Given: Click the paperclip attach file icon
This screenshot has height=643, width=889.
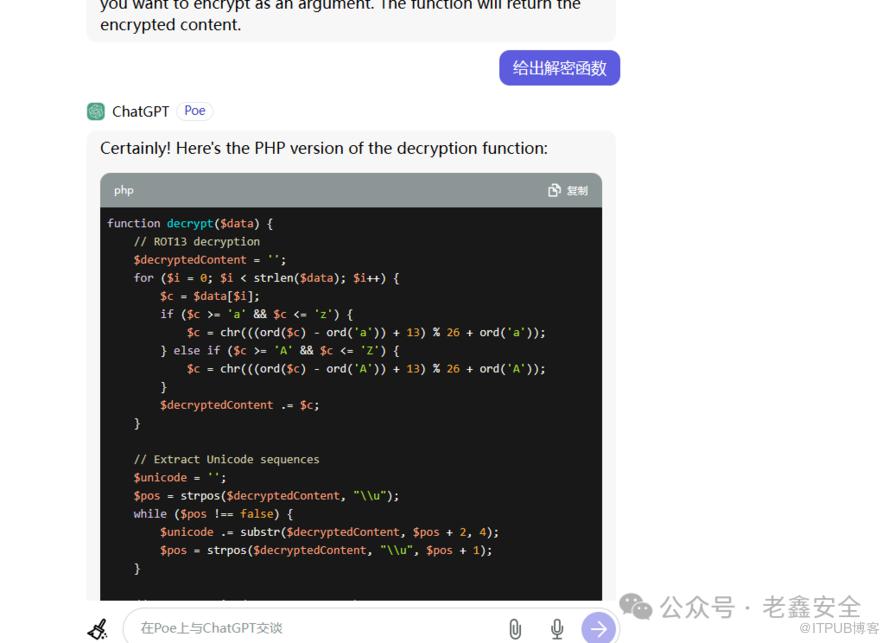Looking at the screenshot, I should pyautogui.click(x=515, y=629).
